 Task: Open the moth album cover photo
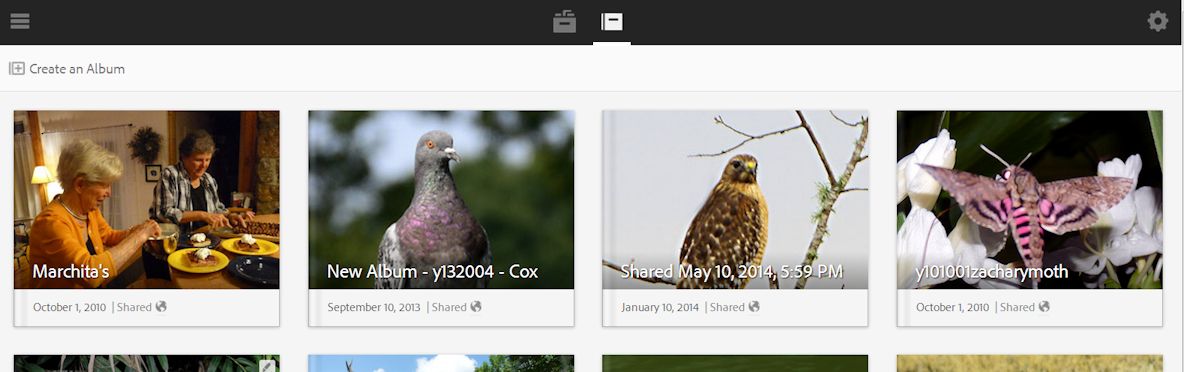coord(1029,200)
